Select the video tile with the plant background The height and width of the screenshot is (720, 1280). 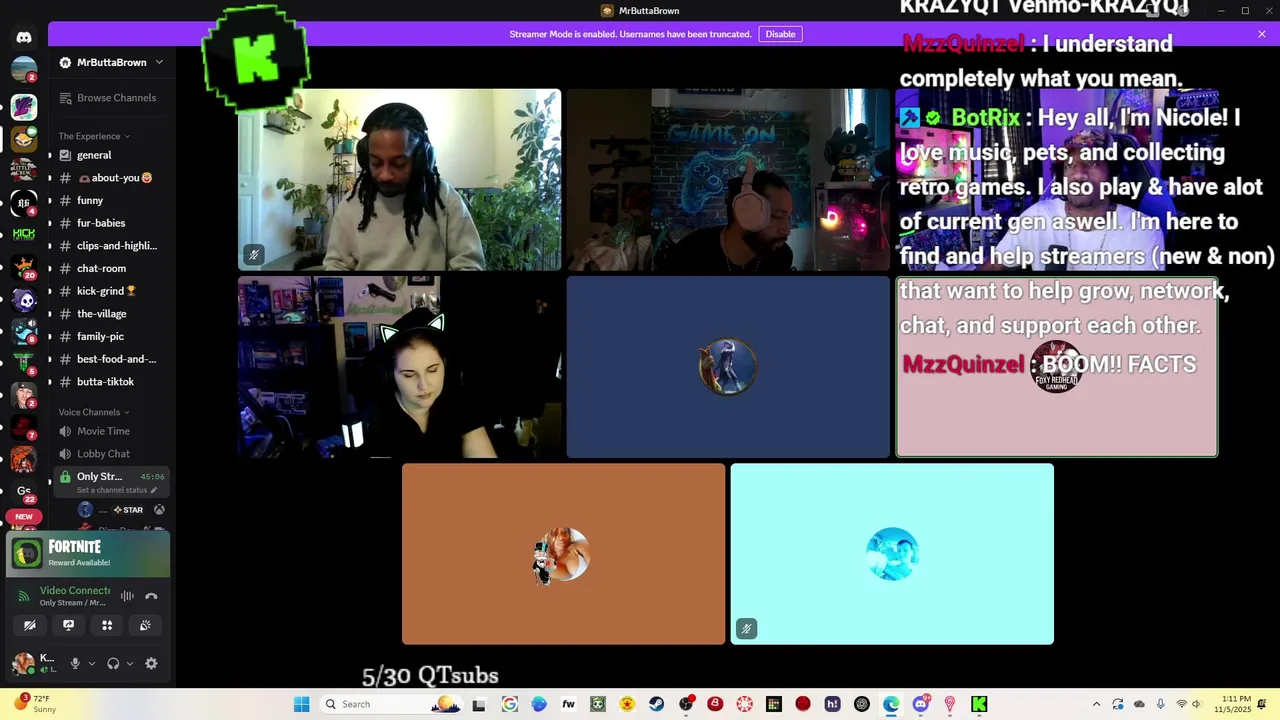pyautogui.click(x=399, y=180)
